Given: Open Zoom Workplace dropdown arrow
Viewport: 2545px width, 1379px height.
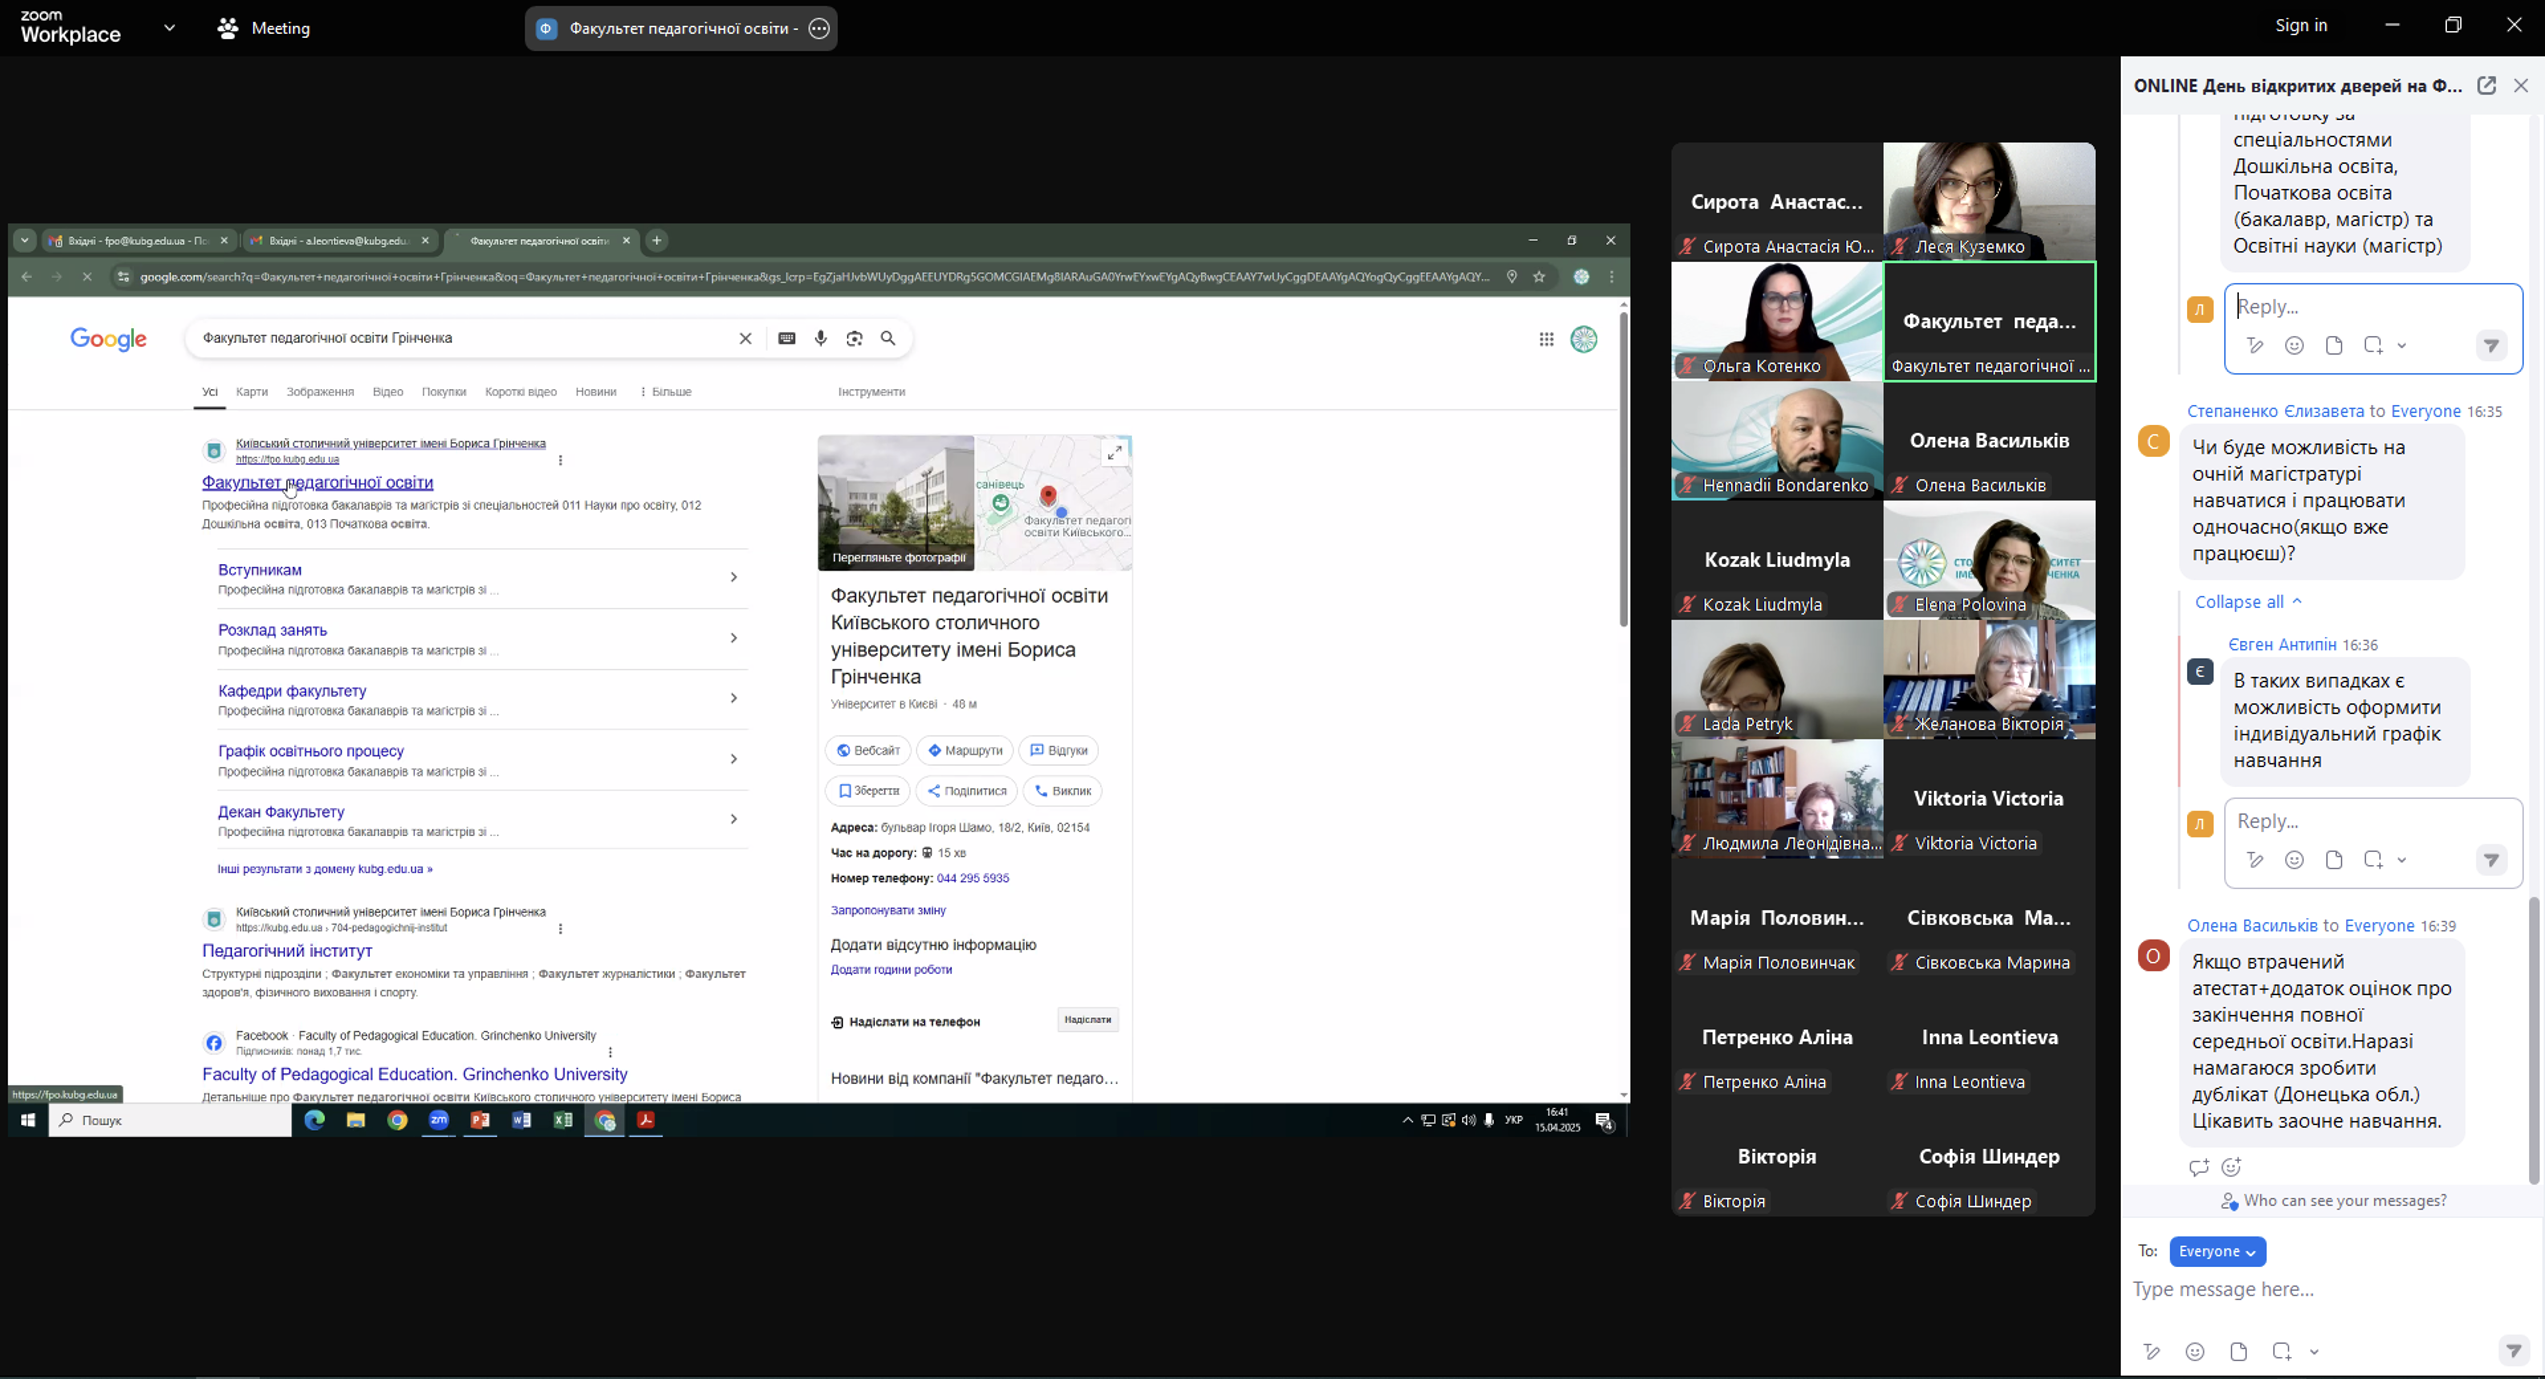Looking at the screenshot, I should [x=169, y=28].
